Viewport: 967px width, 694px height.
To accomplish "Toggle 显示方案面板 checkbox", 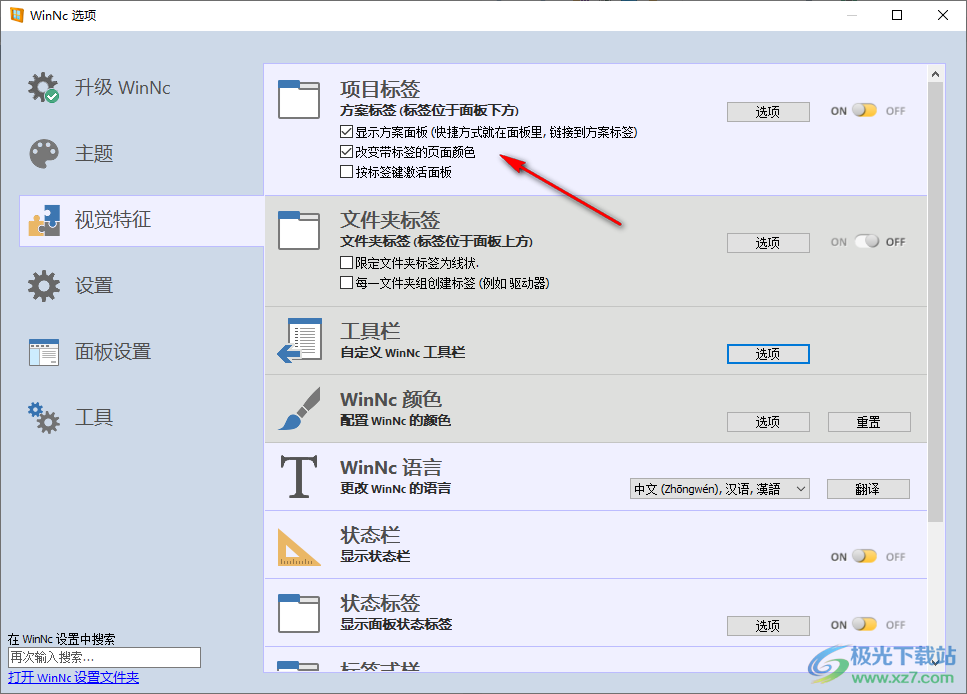I will pos(347,132).
